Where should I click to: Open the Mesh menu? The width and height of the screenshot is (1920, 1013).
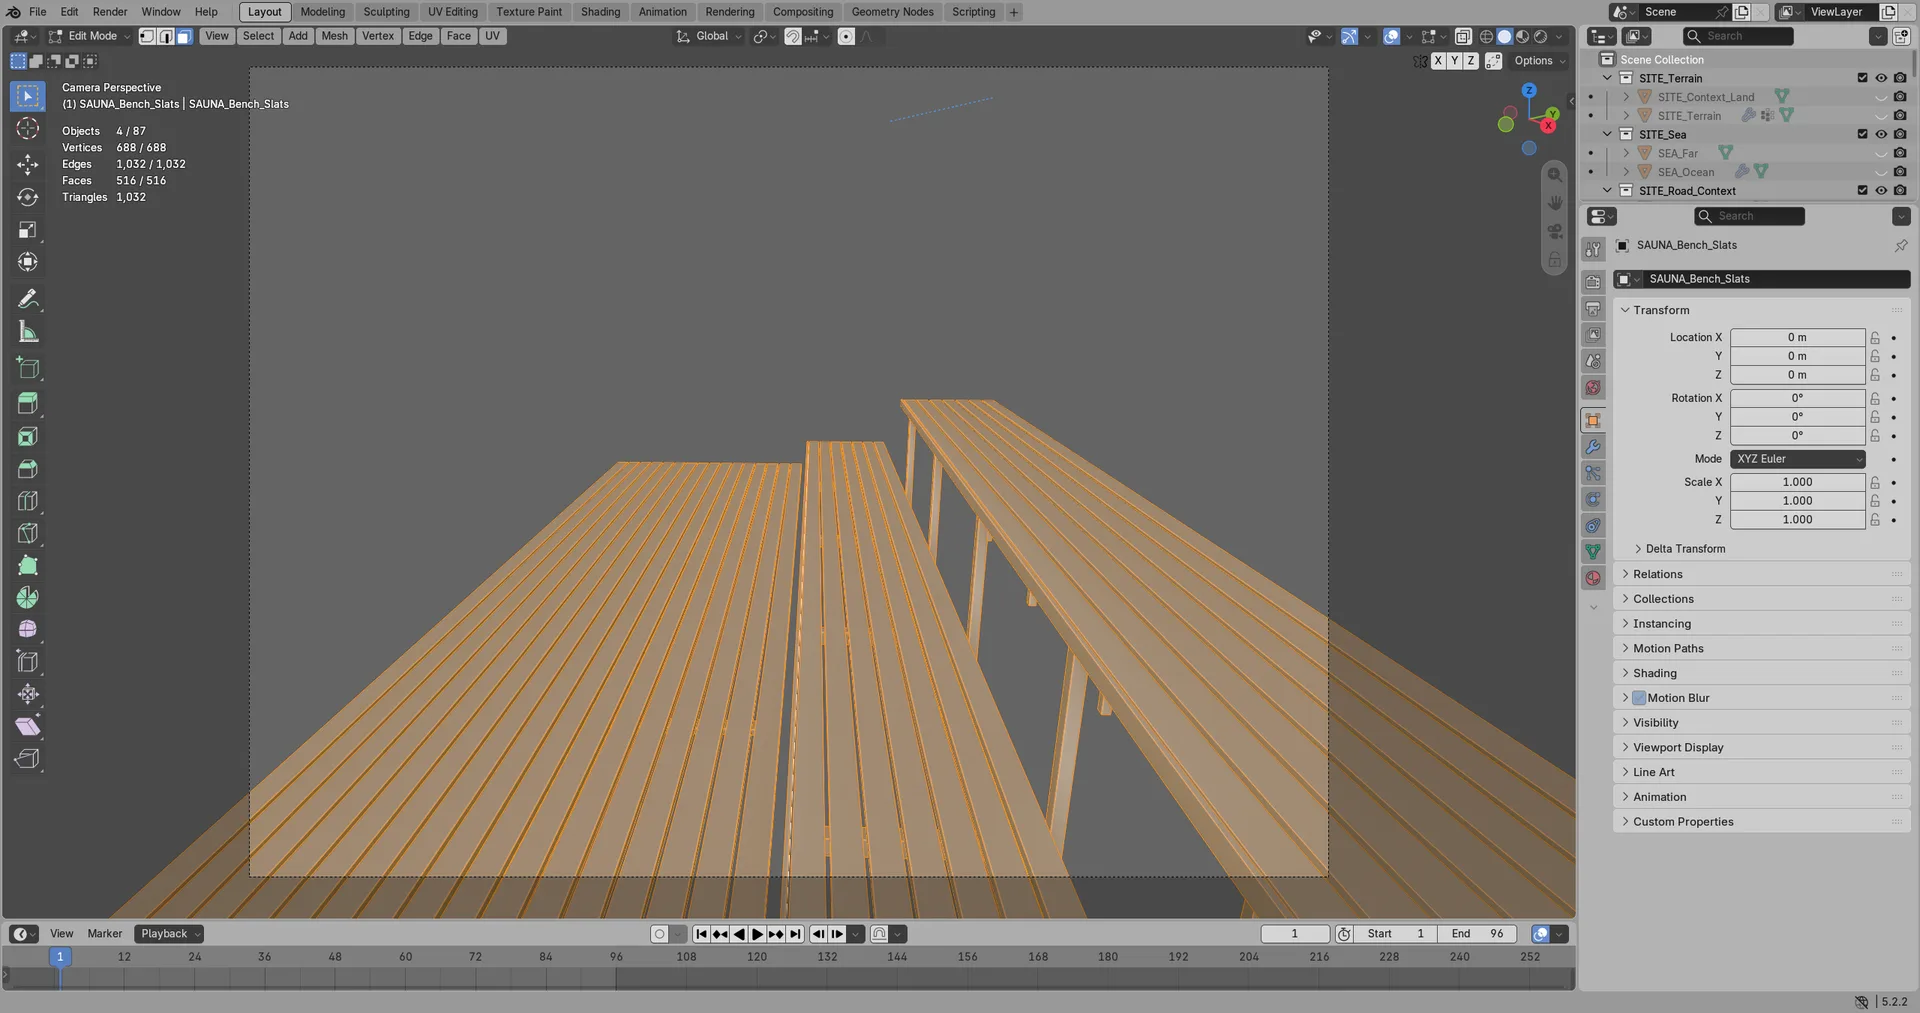pyautogui.click(x=334, y=36)
